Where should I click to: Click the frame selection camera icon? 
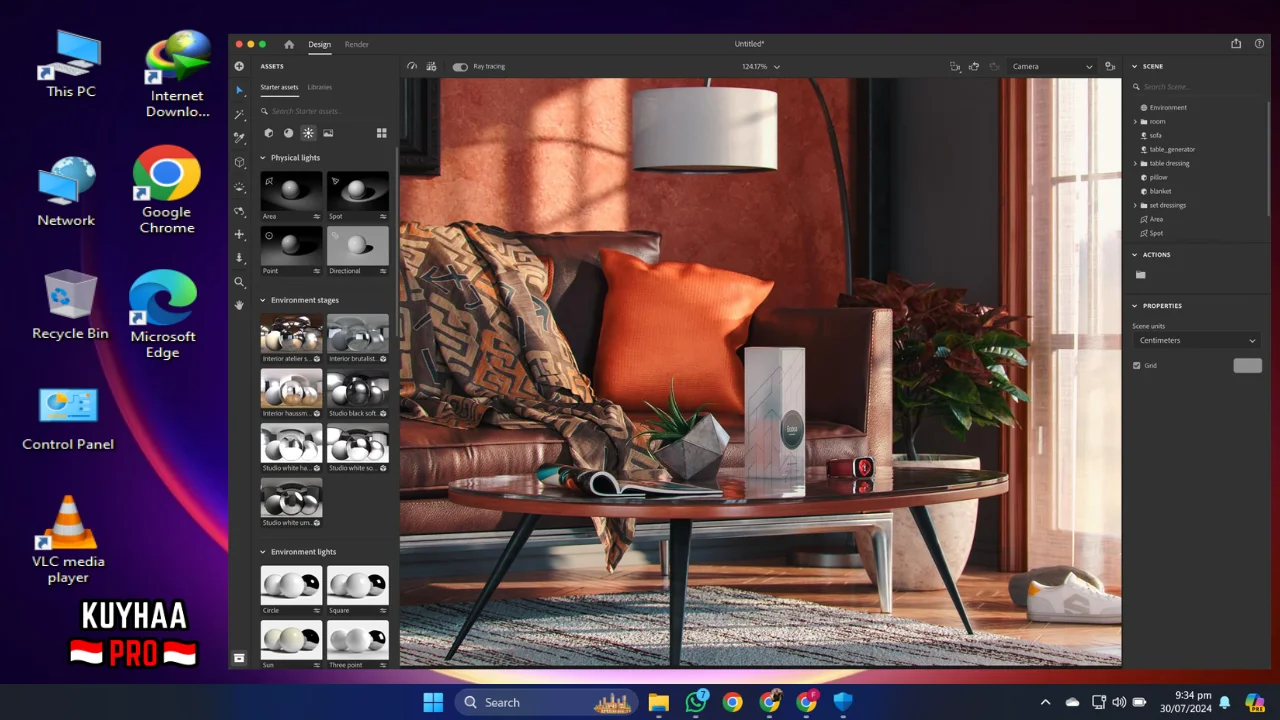click(955, 66)
